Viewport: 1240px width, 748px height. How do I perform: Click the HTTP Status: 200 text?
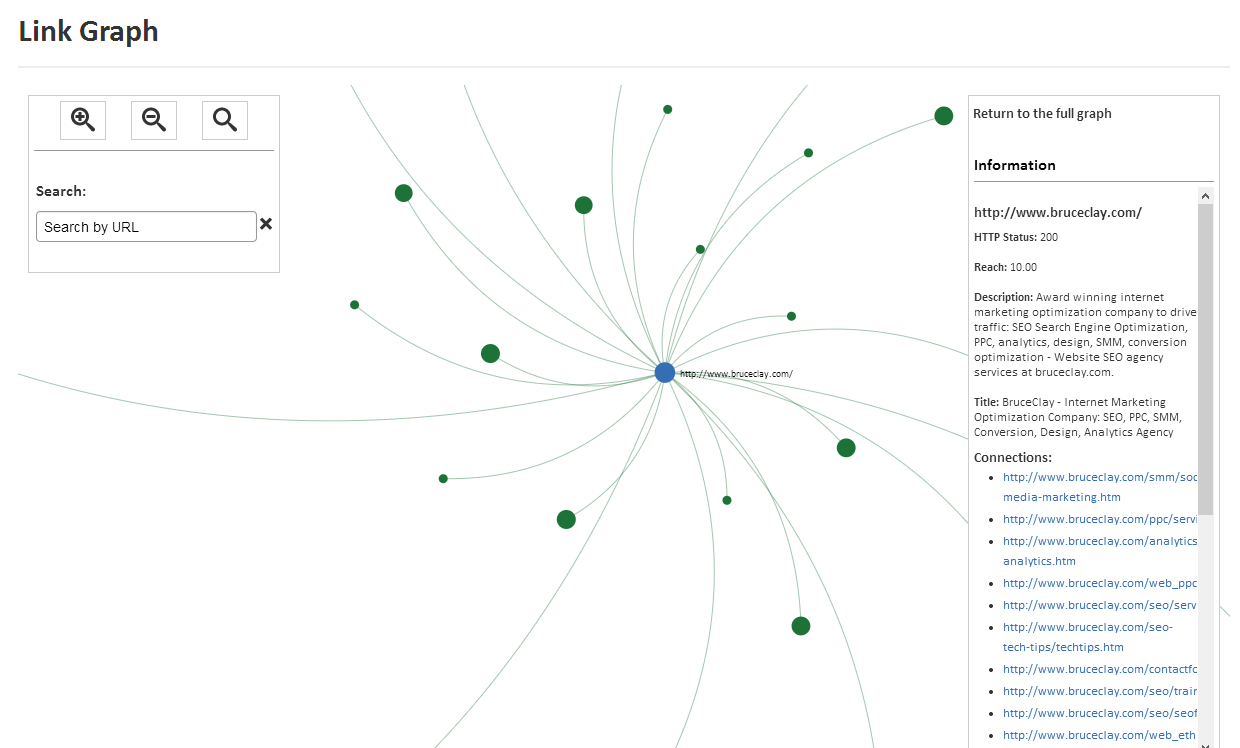[x=1016, y=237]
